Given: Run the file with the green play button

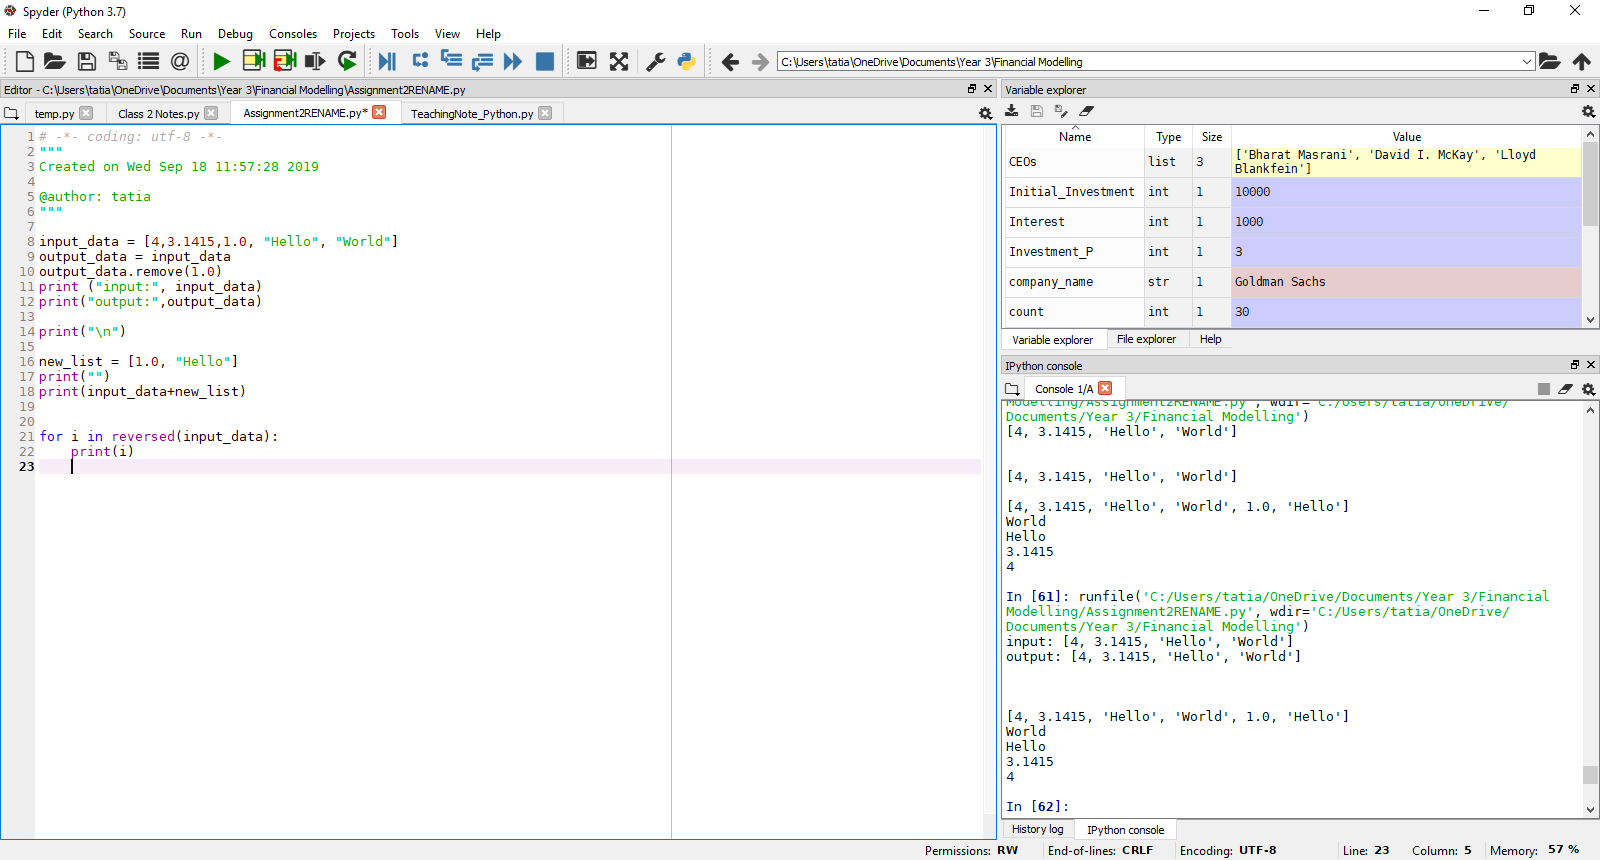Looking at the screenshot, I should point(221,62).
